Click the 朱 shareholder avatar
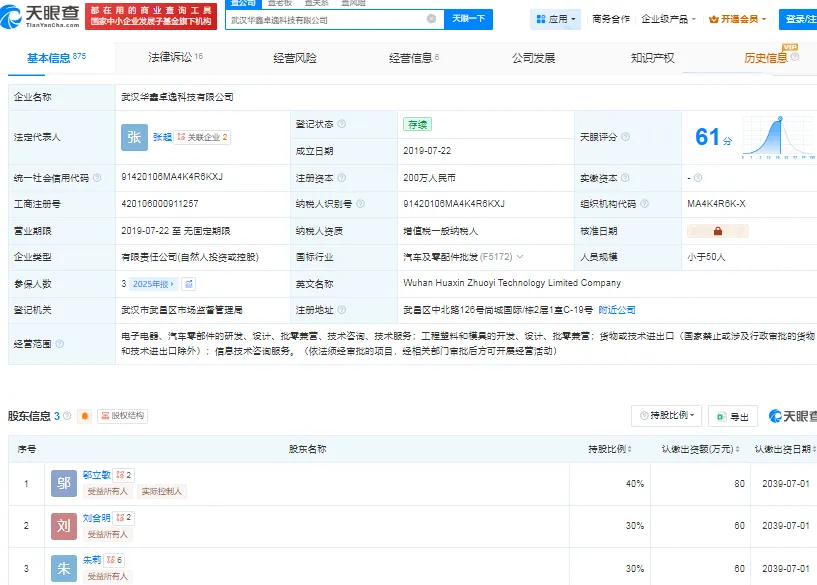 click(64, 568)
